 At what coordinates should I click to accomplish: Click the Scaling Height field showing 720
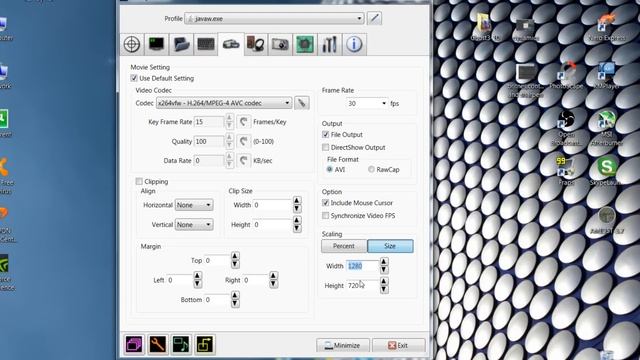click(362, 286)
